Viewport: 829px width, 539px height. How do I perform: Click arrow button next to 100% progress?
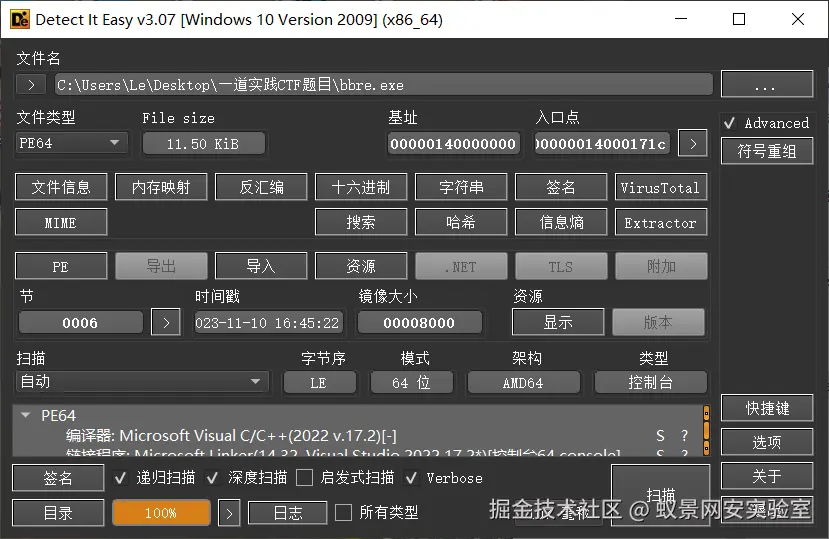[x=229, y=513]
